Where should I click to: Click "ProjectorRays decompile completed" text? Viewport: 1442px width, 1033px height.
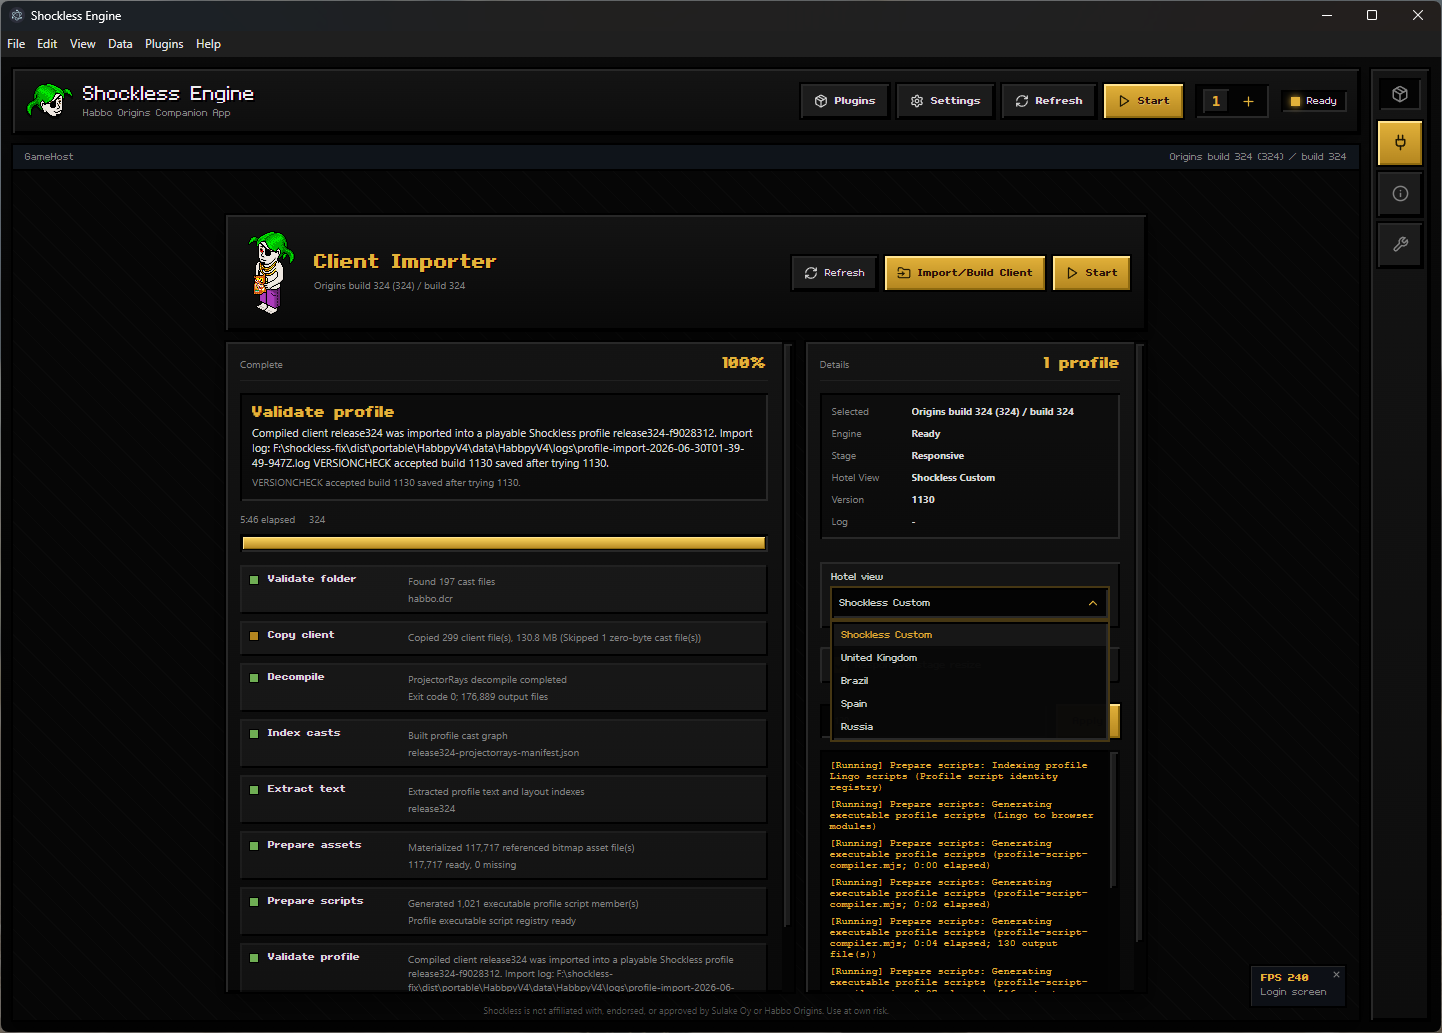tap(487, 680)
